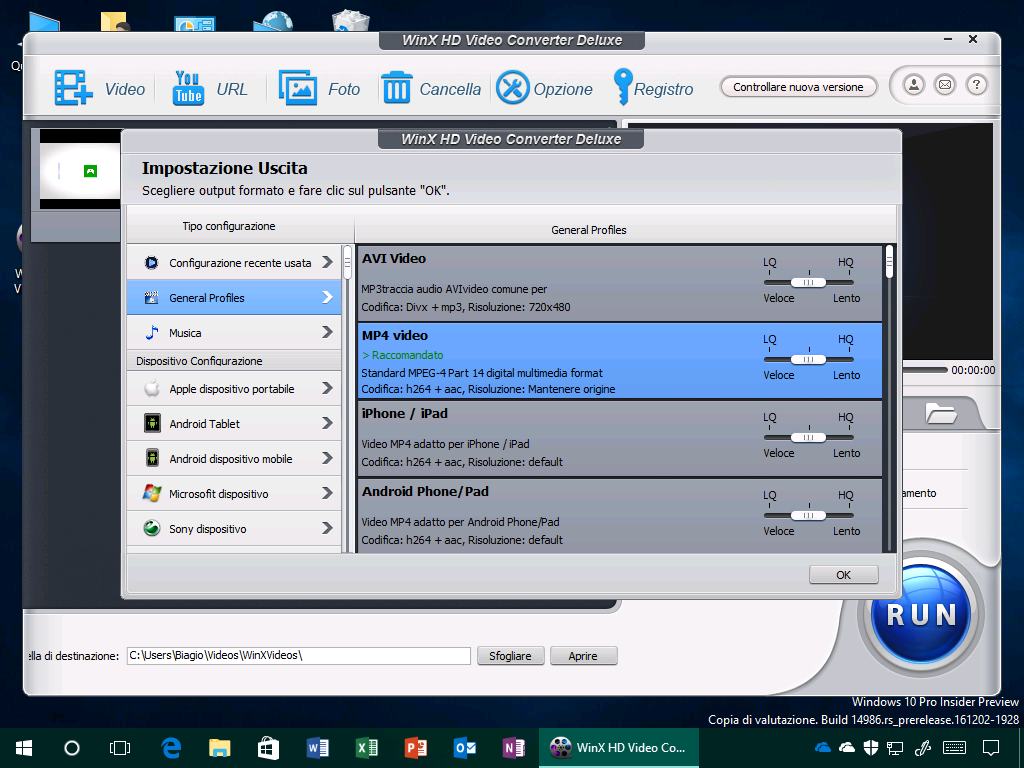Select Apple dispositivo portabile category
1024x768 pixels.
click(x=234, y=389)
